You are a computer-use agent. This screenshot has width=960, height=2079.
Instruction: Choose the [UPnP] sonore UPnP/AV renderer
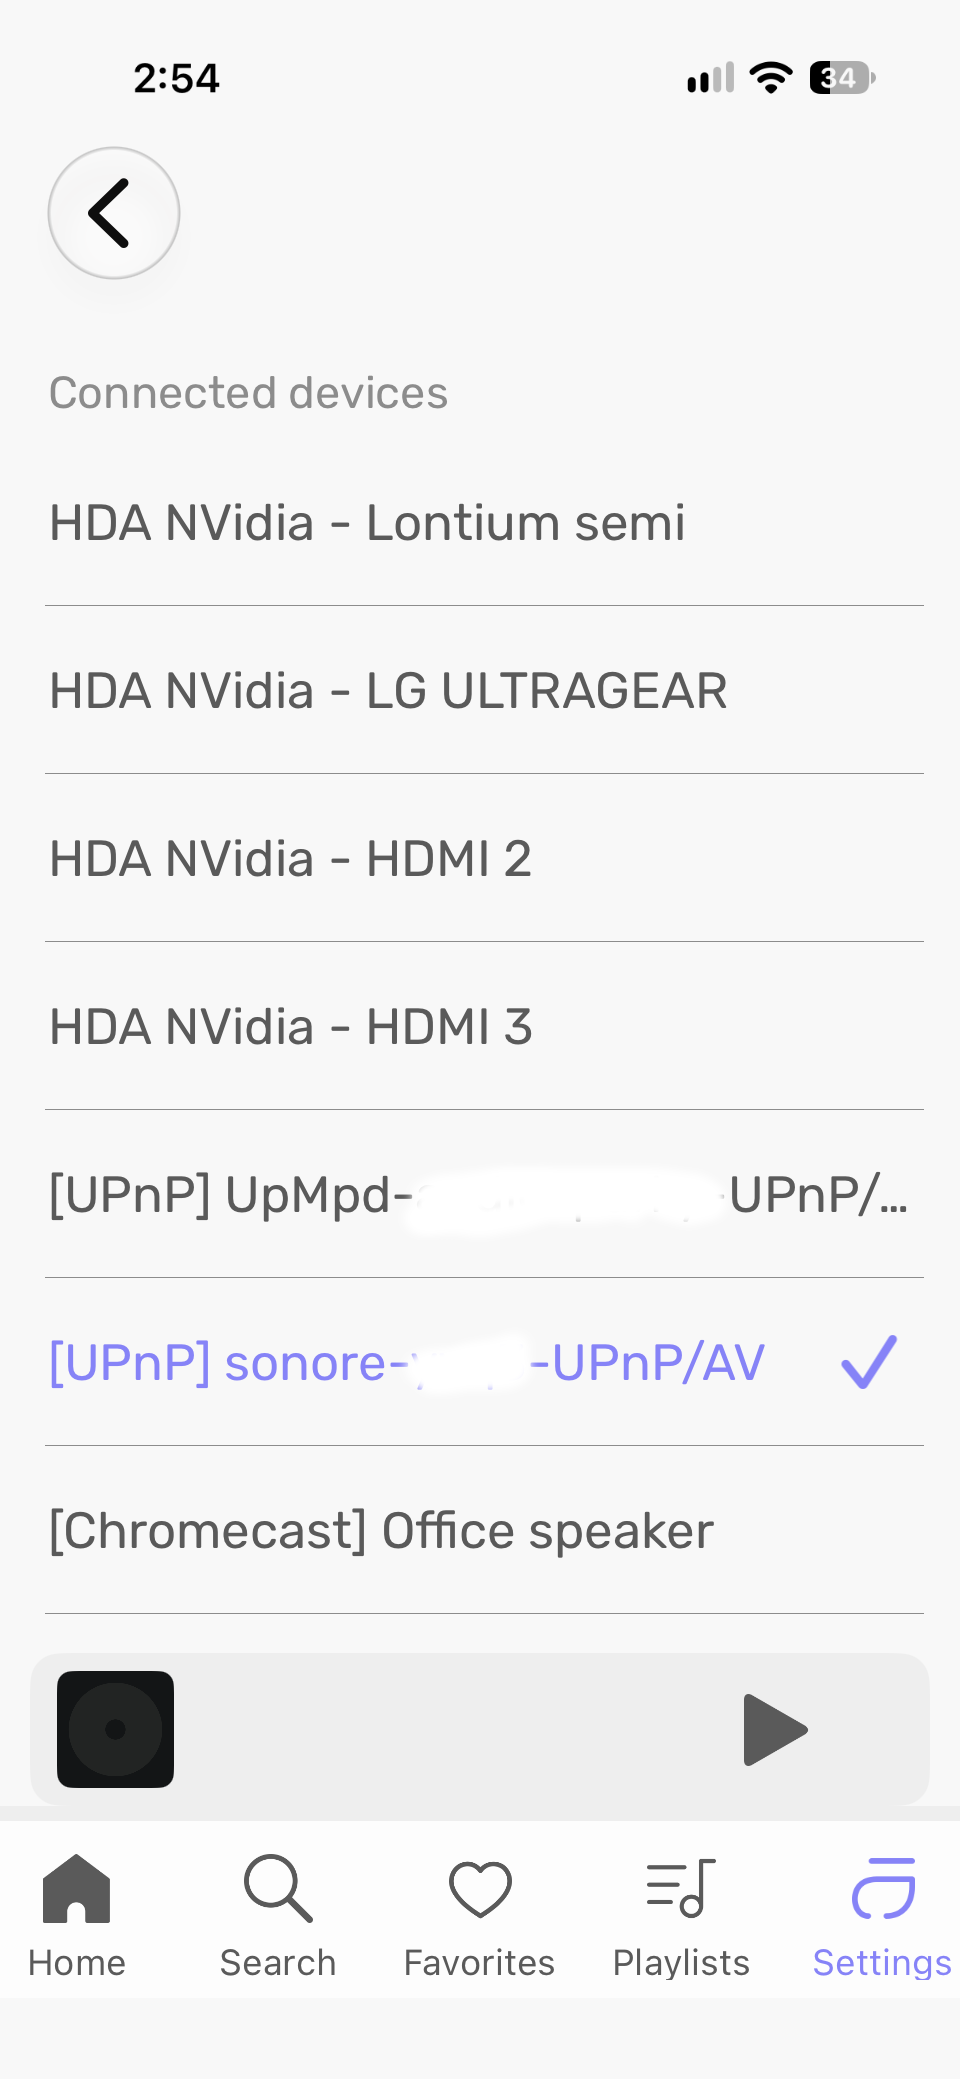click(x=484, y=1363)
